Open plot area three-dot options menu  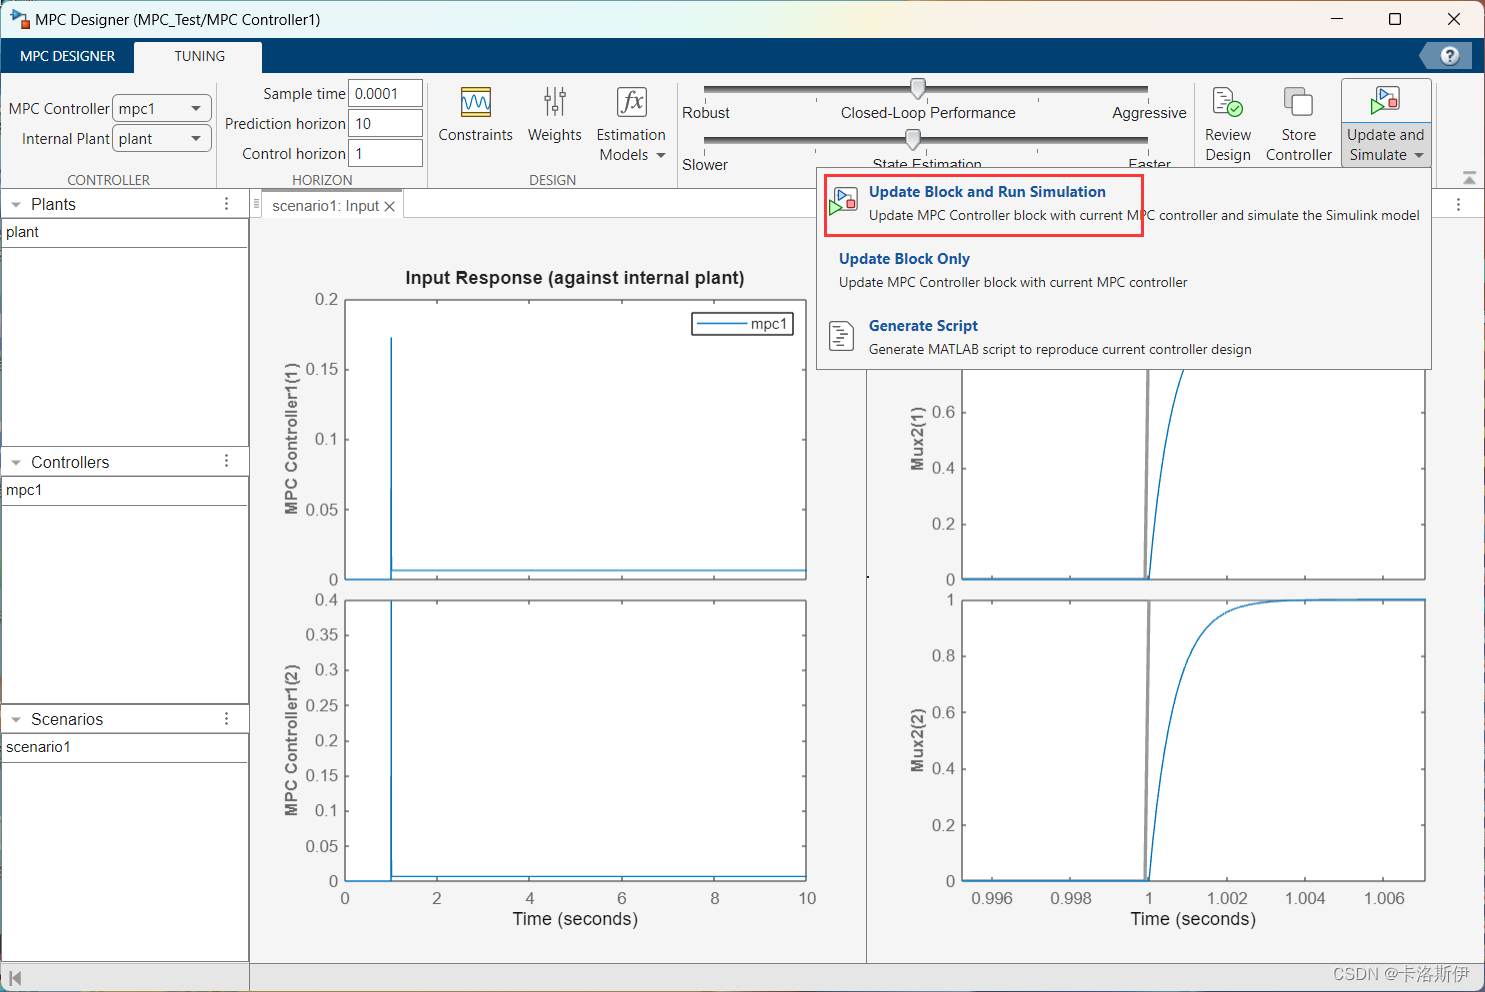tap(1459, 204)
